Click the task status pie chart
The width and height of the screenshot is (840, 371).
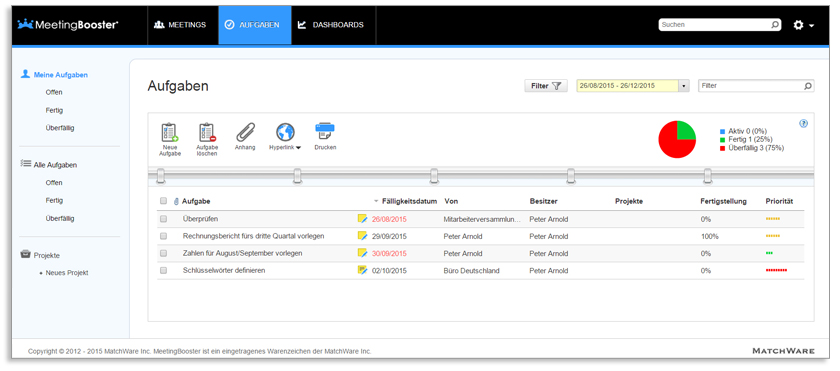point(677,139)
